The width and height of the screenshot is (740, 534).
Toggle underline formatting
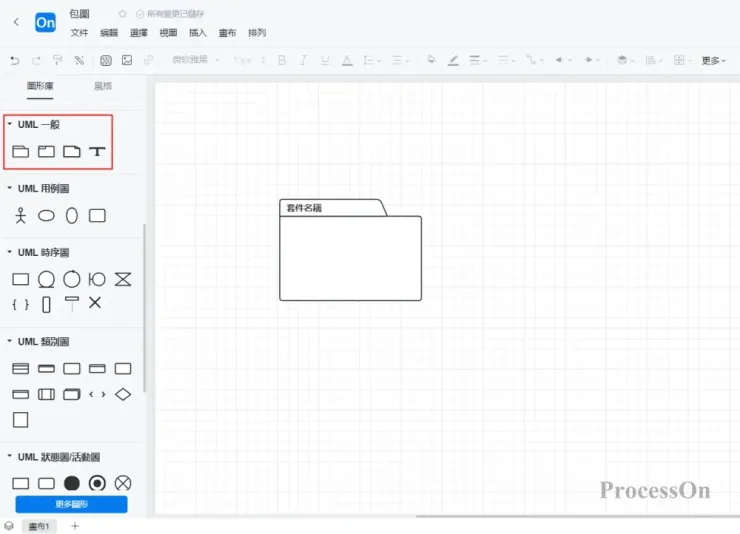(325, 60)
